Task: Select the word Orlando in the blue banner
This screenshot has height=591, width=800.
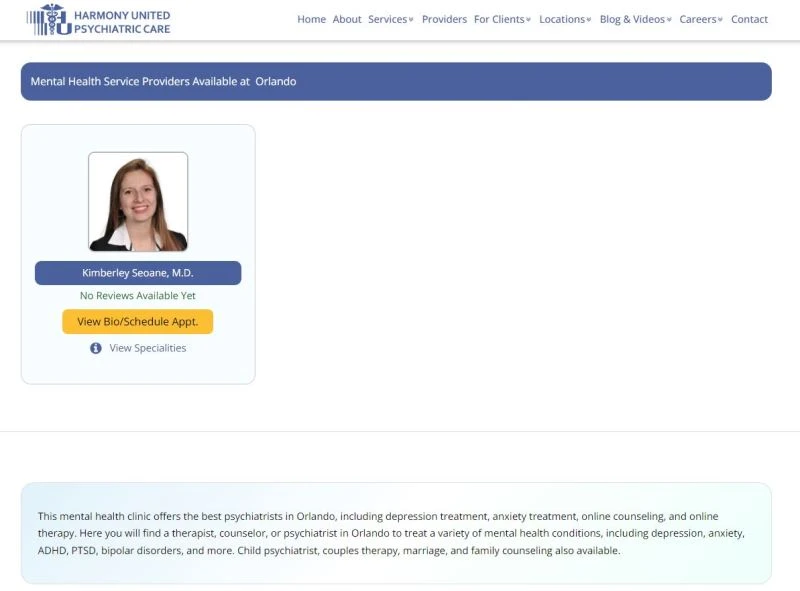Action: (276, 81)
